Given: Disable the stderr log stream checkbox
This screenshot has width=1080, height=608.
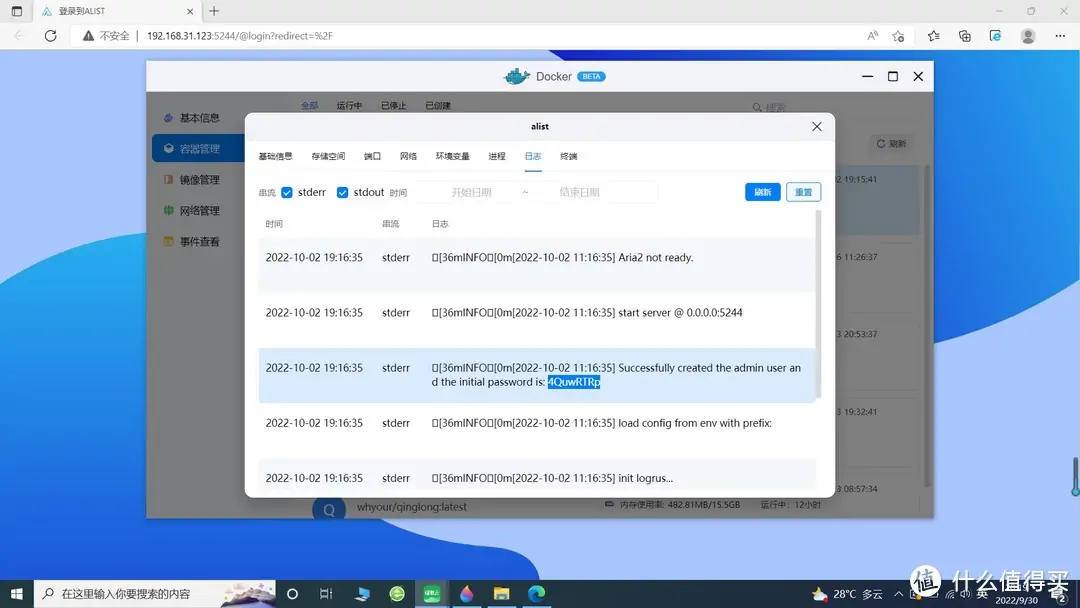Looking at the screenshot, I should (x=287, y=192).
